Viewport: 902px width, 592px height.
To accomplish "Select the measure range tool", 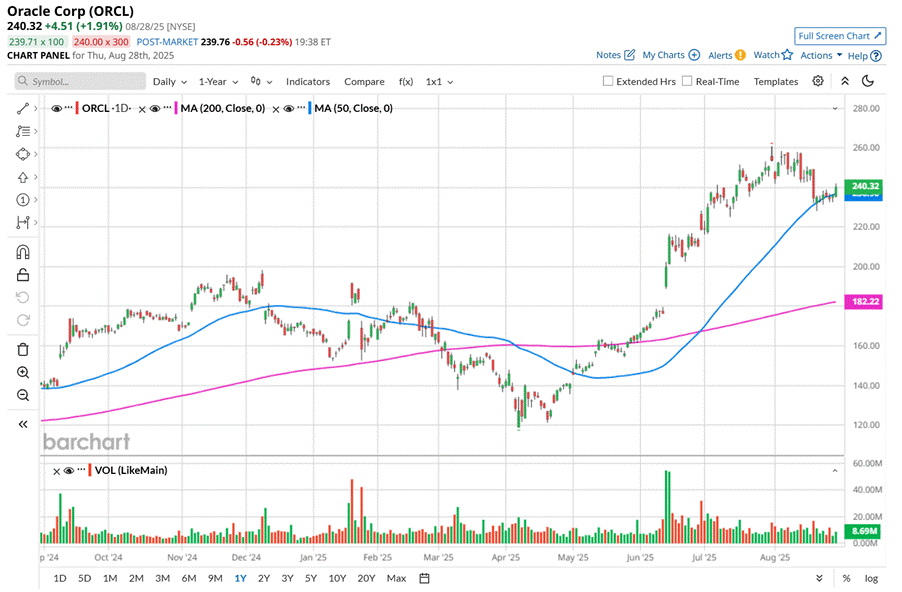I will tap(23, 222).
